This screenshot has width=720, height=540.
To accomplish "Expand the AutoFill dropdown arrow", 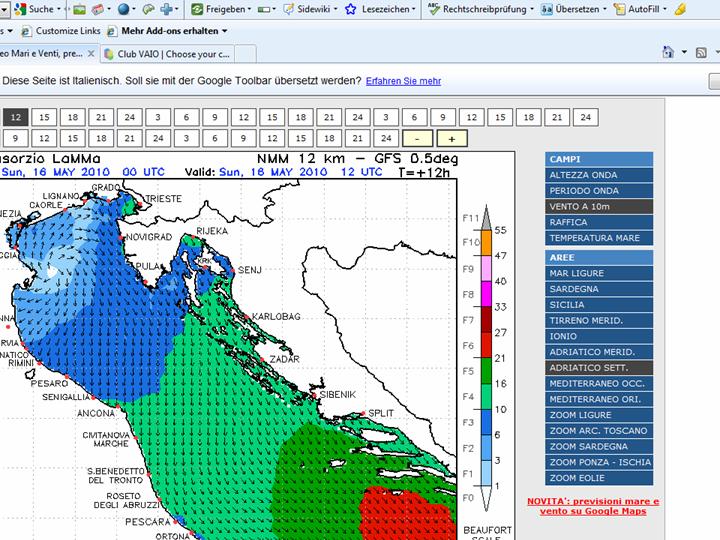I will tap(665, 9).
